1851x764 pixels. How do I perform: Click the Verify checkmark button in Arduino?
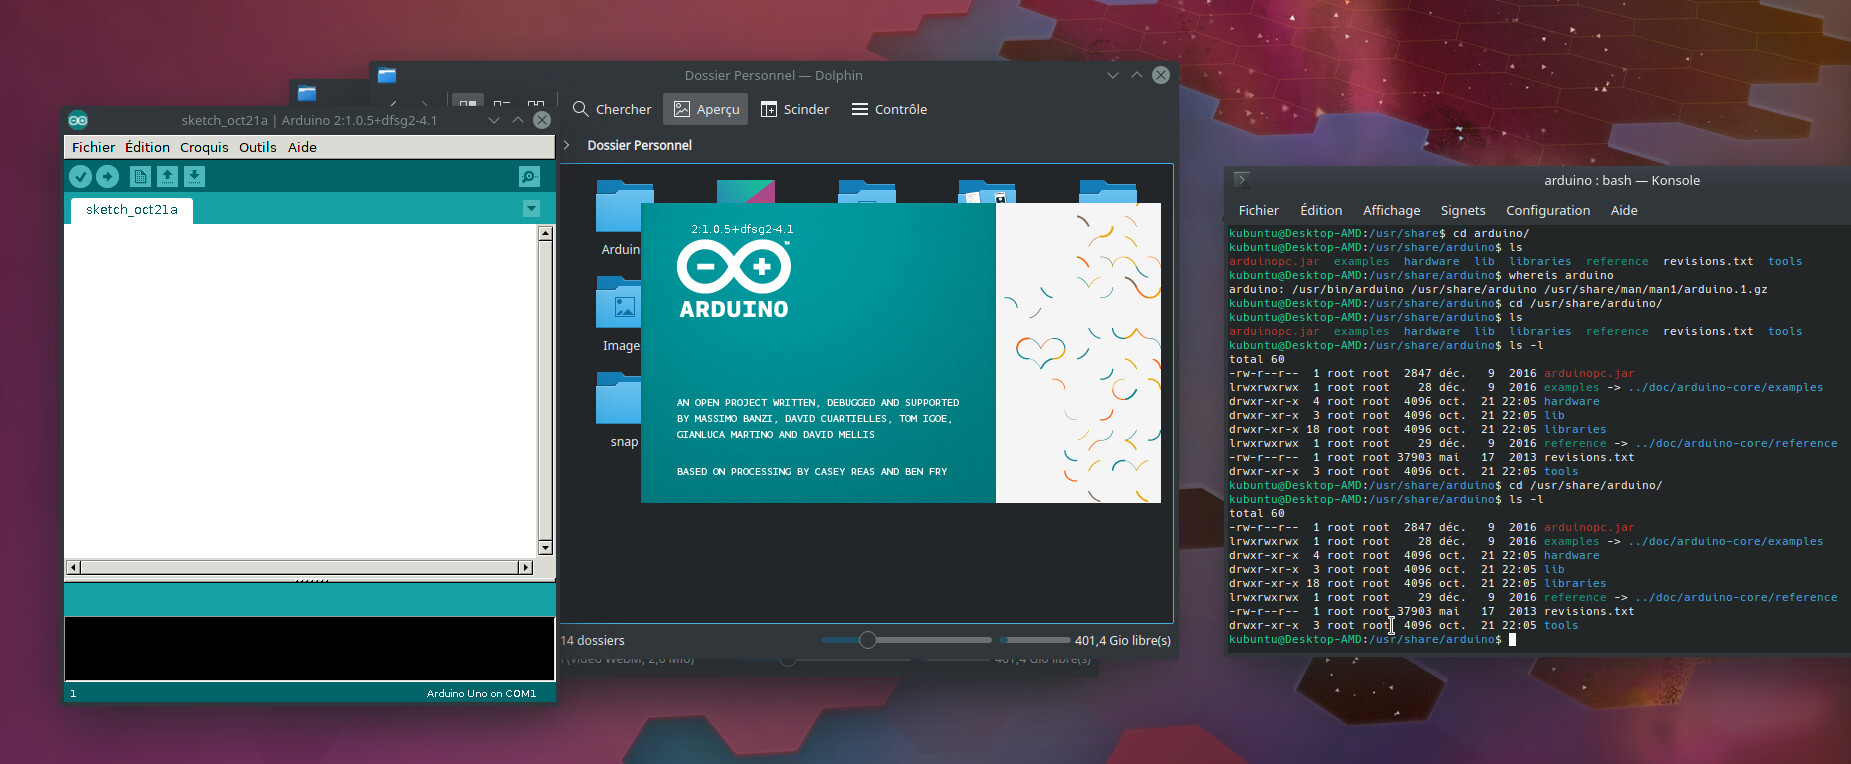(x=80, y=177)
